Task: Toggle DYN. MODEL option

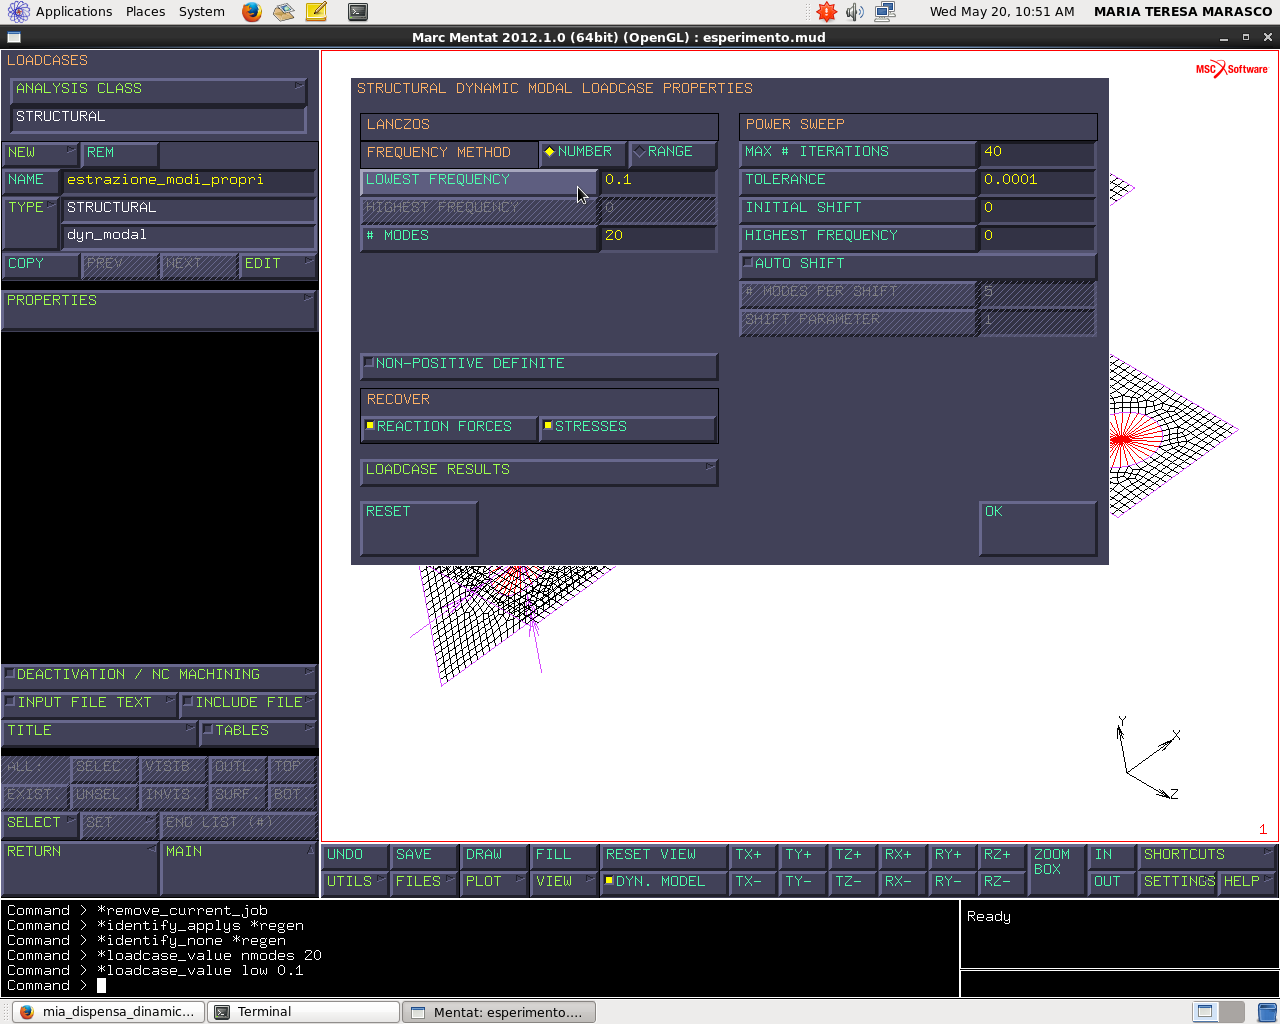Action: click(x=663, y=883)
